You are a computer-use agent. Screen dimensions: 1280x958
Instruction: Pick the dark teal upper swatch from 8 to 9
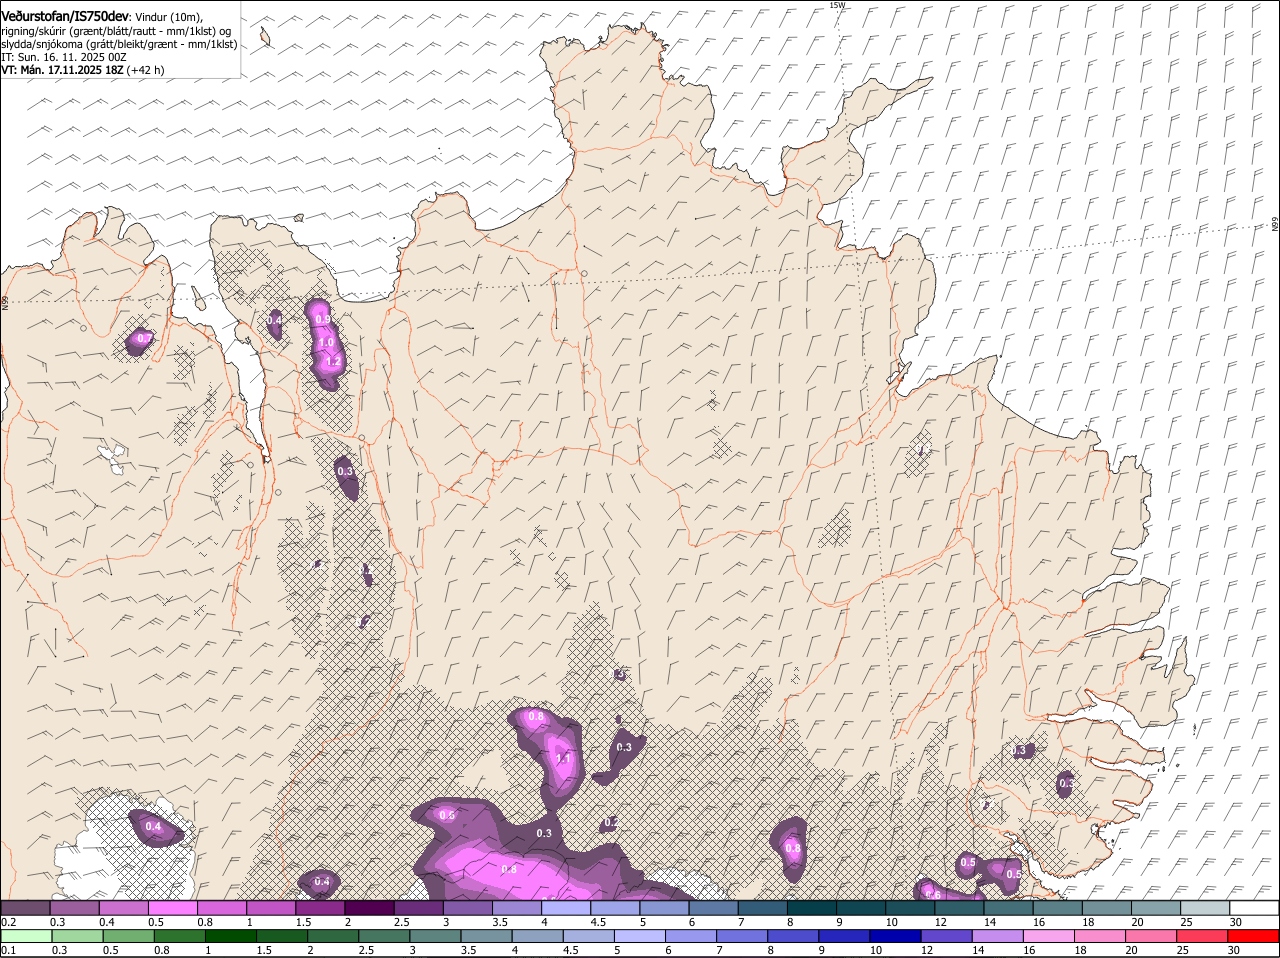[x=811, y=908]
